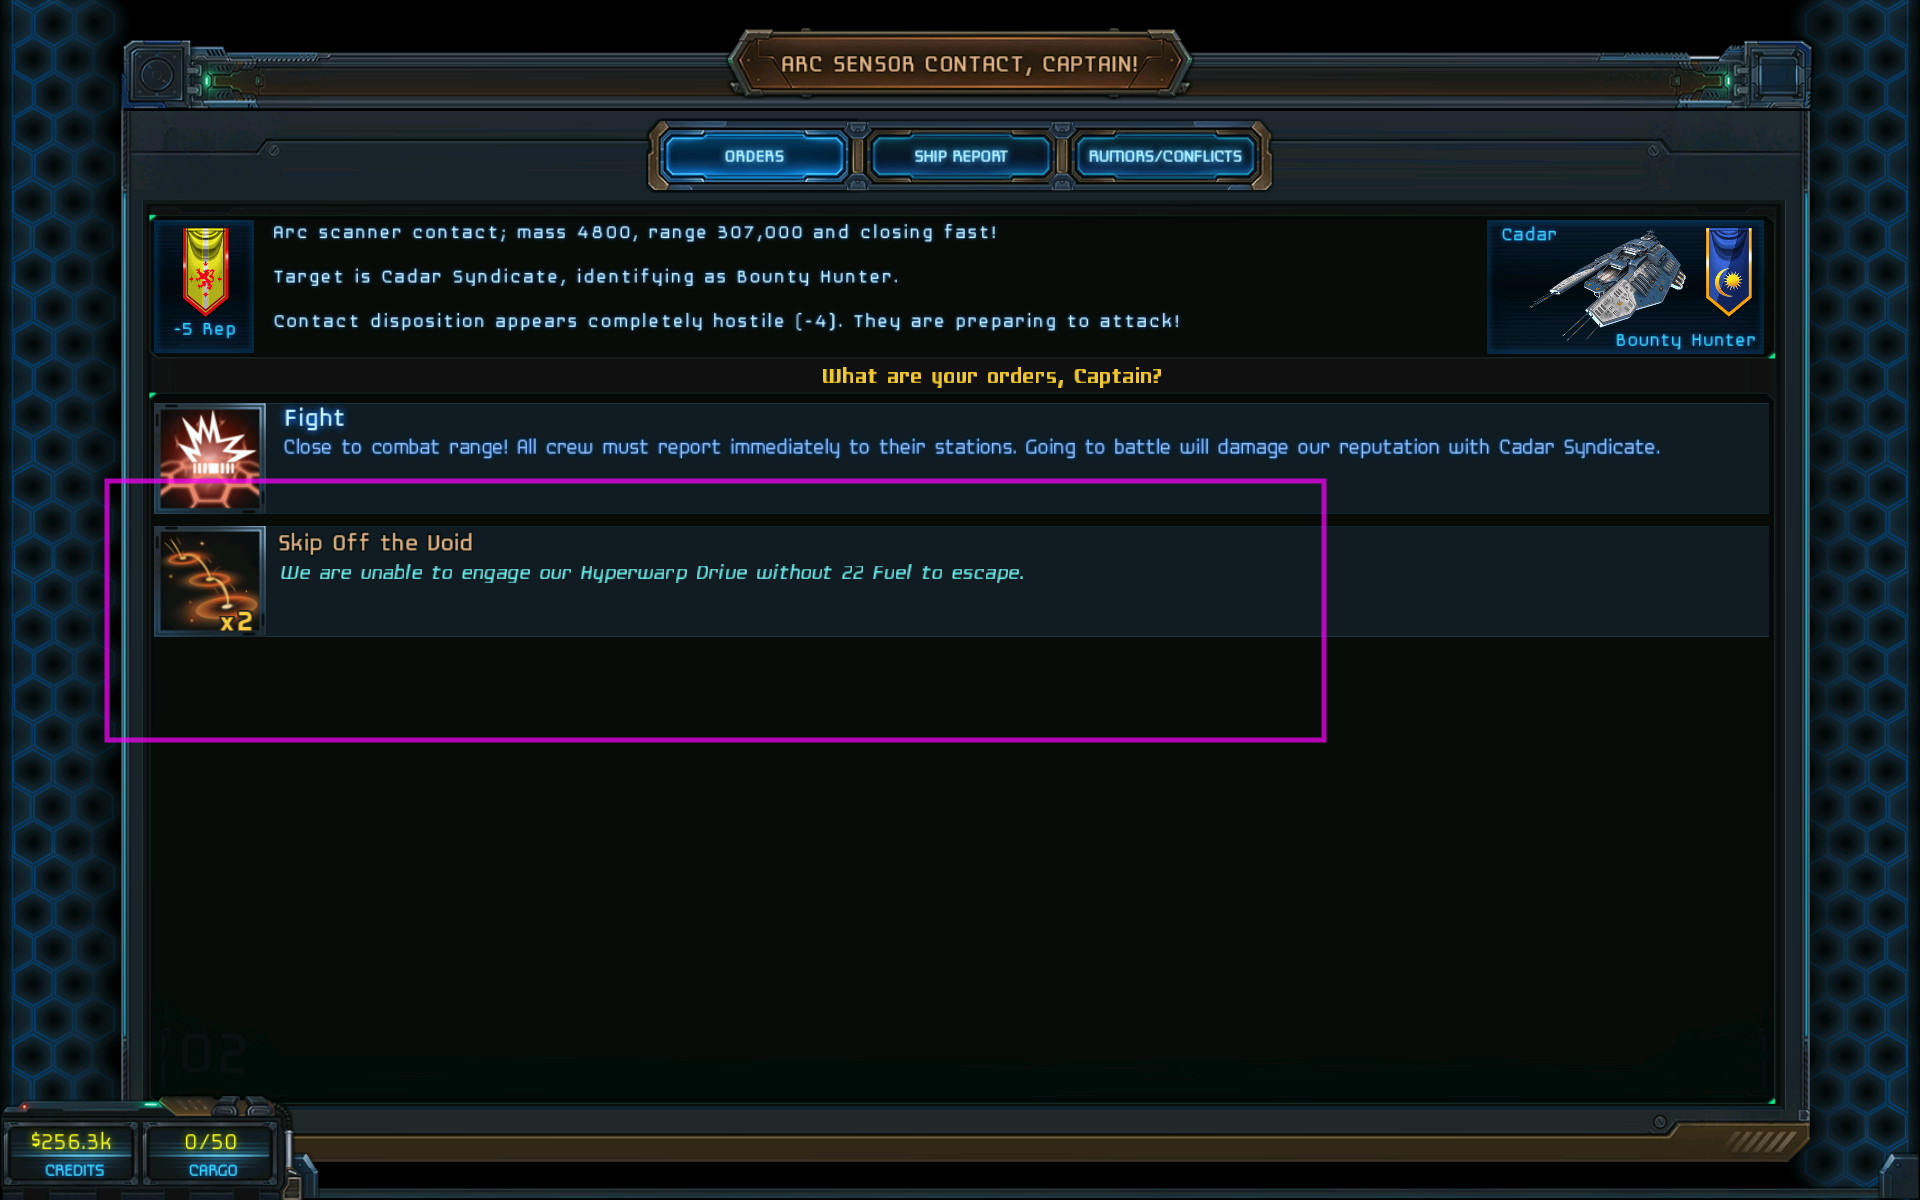The height and width of the screenshot is (1200, 1920).
Task: Switch to the Ship Report tab
Action: pyautogui.click(x=960, y=156)
